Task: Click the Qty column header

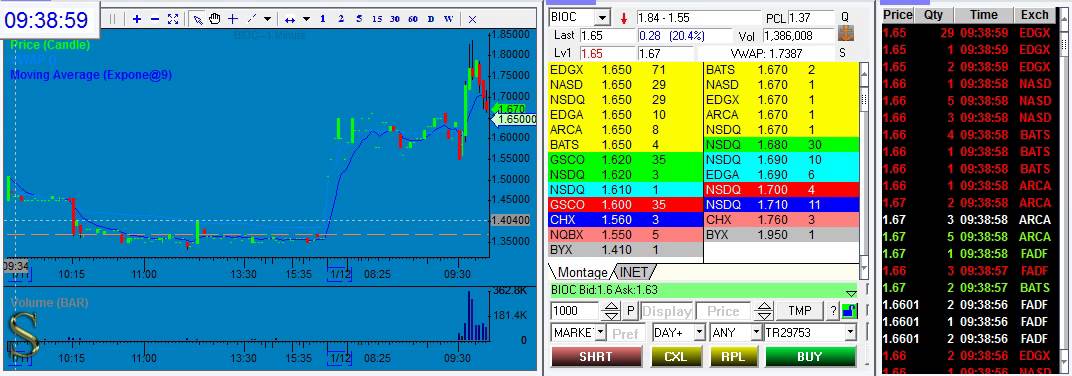Action: coord(933,14)
